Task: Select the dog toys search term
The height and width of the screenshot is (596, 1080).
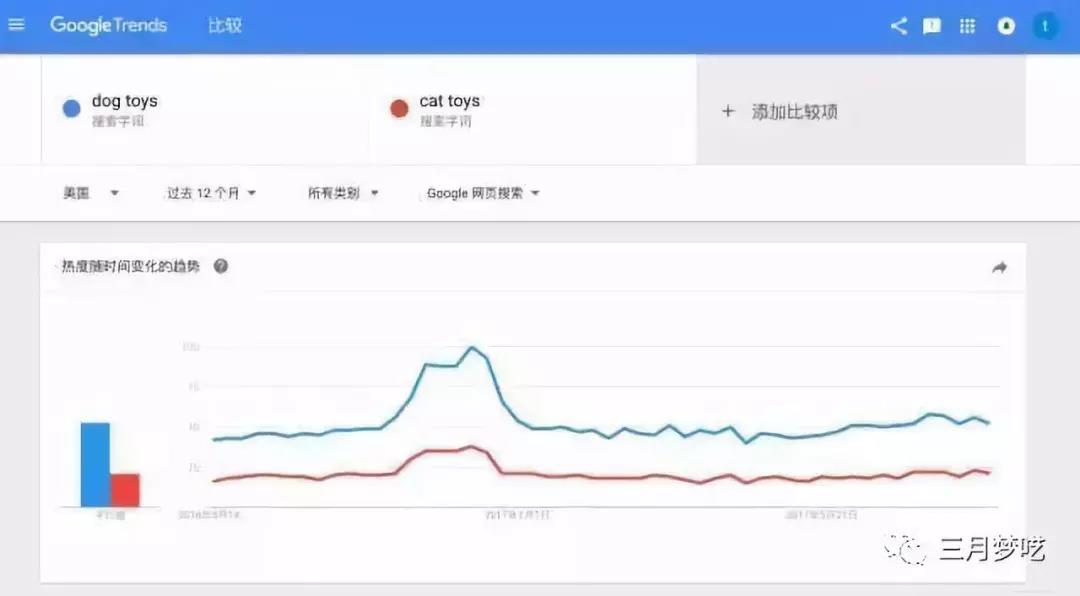Action: point(125,101)
